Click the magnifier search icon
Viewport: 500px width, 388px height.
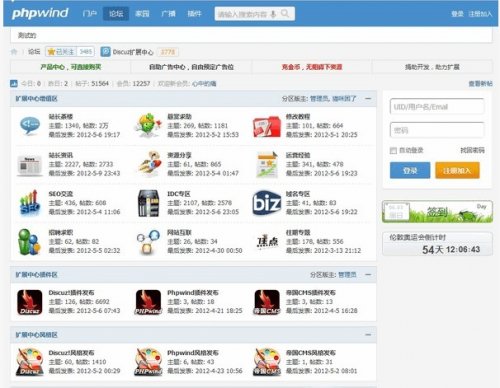pos(285,14)
